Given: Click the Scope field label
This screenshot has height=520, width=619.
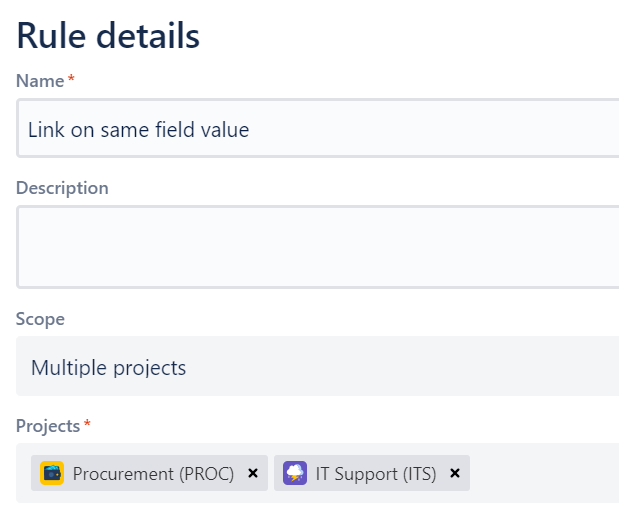Looking at the screenshot, I should click(x=40, y=319).
